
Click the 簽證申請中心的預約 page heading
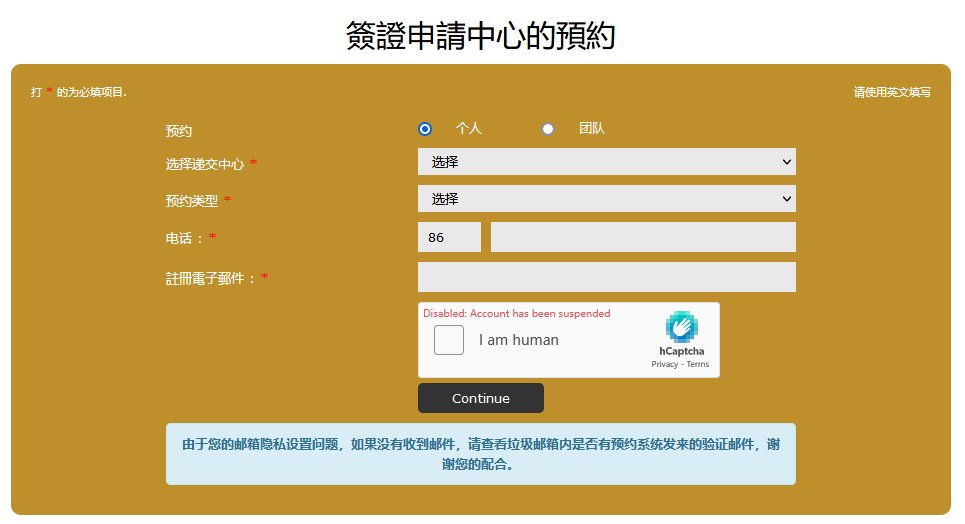pos(480,35)
